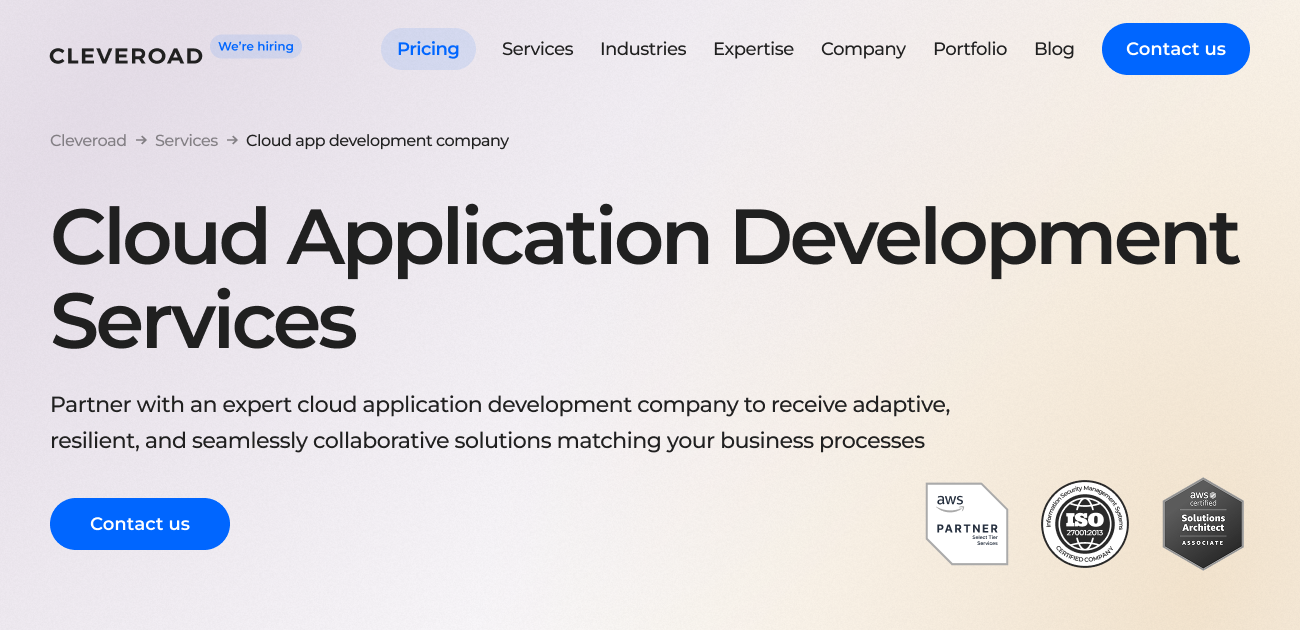Navigate to the Cleveroad breadcrumb link
The image size is (1300, 630).
tap(88, 141)
